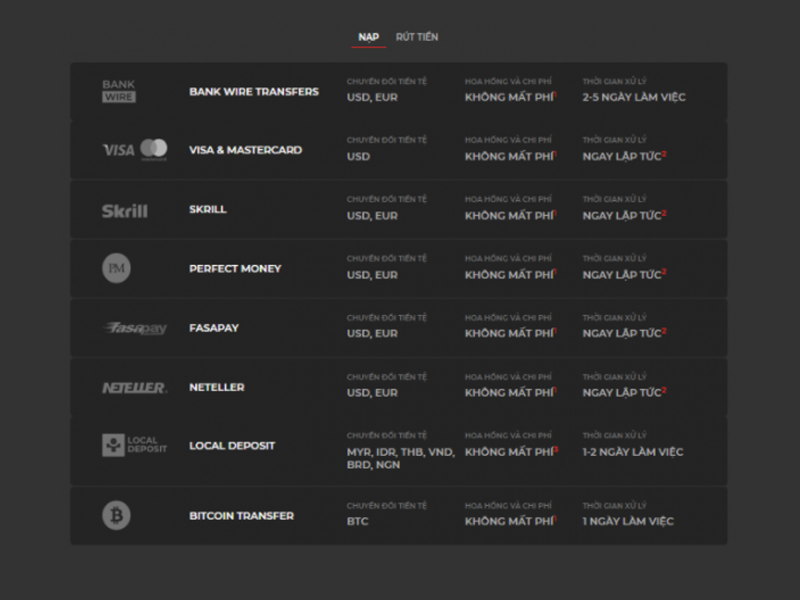Click '1 NGÀY LÀM VIỆC' in Bitcoin row
The height and width of the screenshot is (600, 800).
628,521
